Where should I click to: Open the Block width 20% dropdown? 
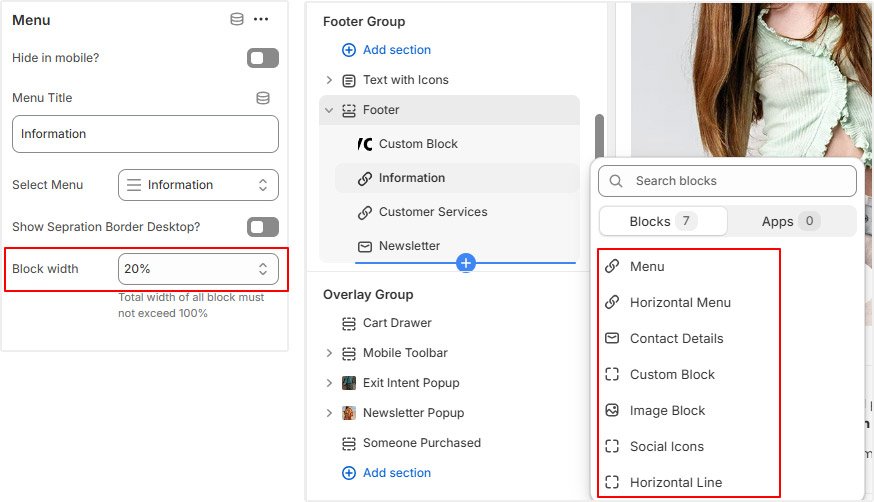(198, 269)
